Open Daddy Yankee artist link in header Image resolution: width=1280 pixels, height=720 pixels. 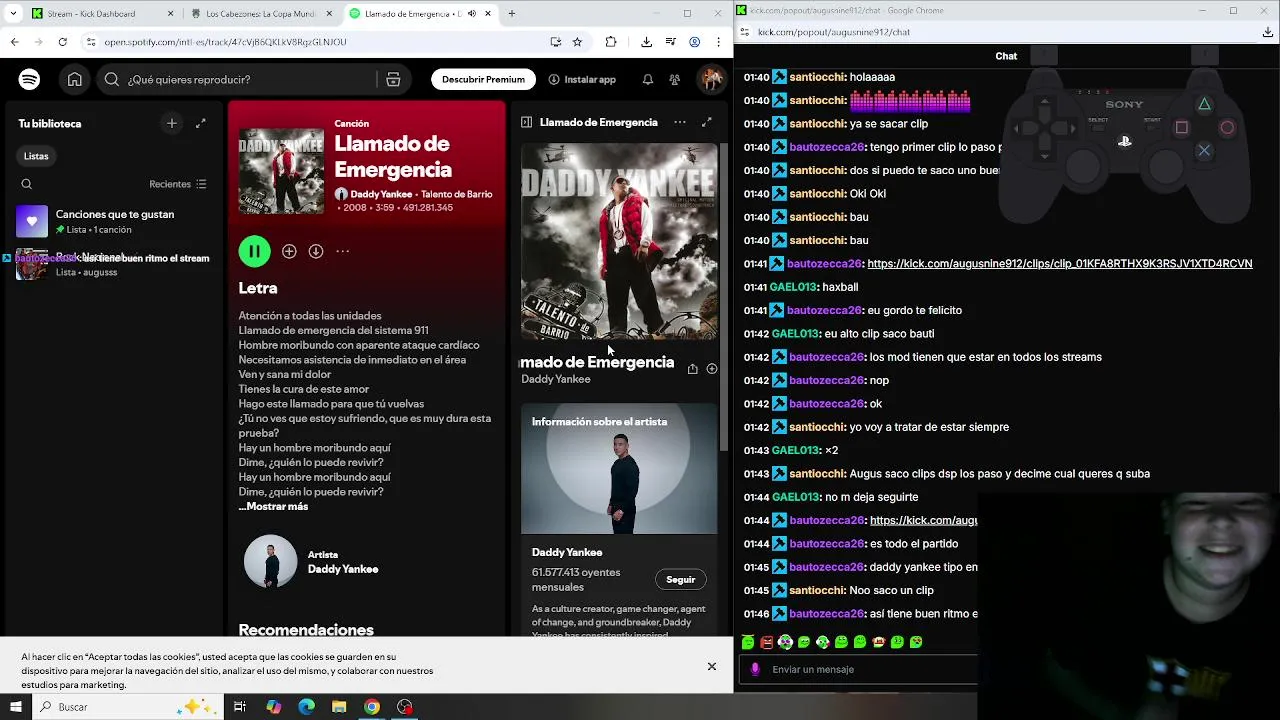coord(381,194)
